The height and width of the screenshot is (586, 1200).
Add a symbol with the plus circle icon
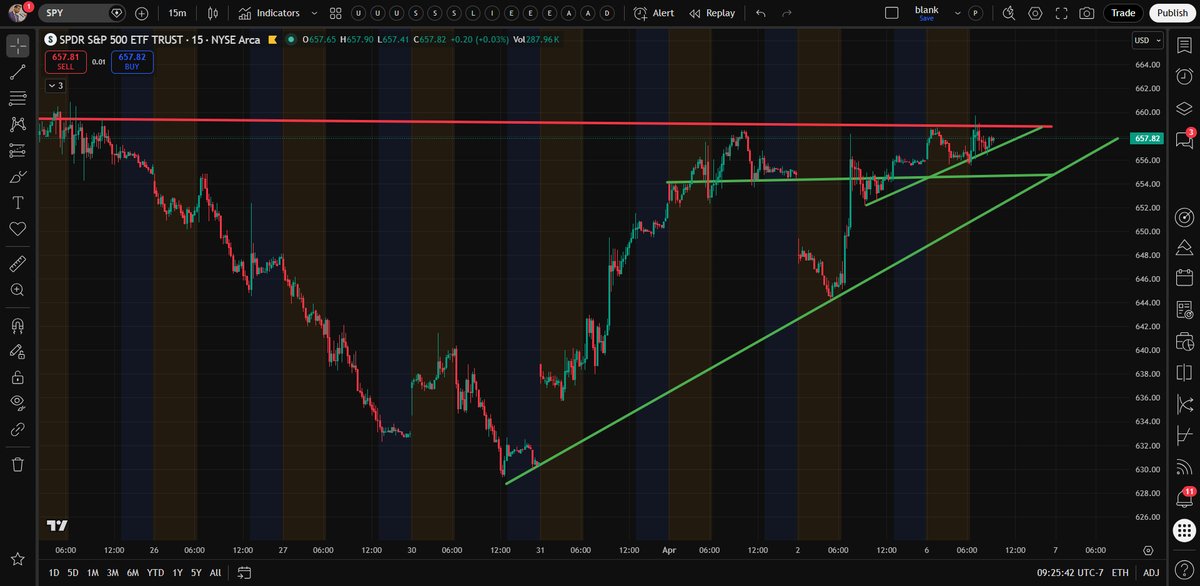pos(141,13)
